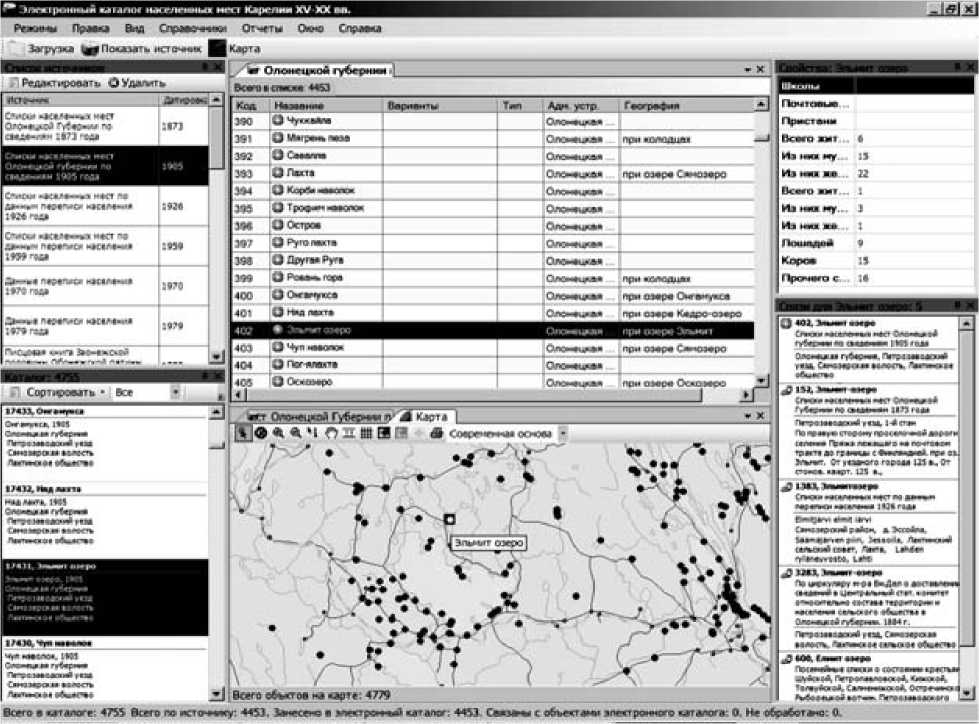Screen dimensions: 979x724
Task: Close the properties panel Свойства
Action: point(971,66)
